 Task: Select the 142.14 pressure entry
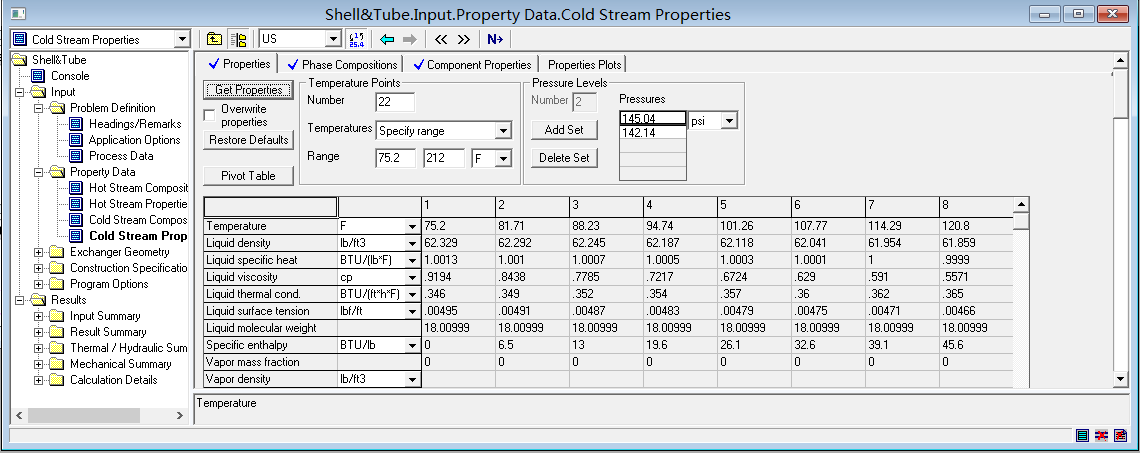(653, 132)
